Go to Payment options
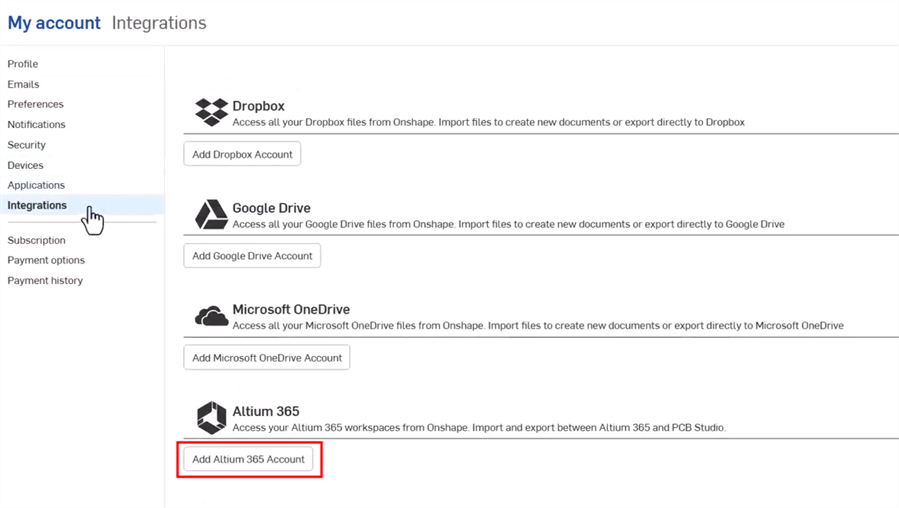 point(46,260)
